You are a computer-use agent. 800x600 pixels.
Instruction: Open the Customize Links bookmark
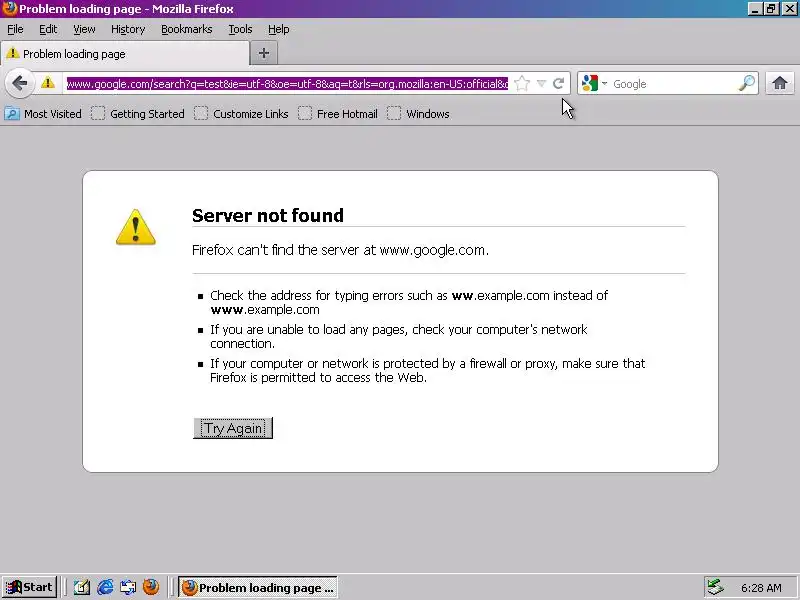(x=241, y=114)
